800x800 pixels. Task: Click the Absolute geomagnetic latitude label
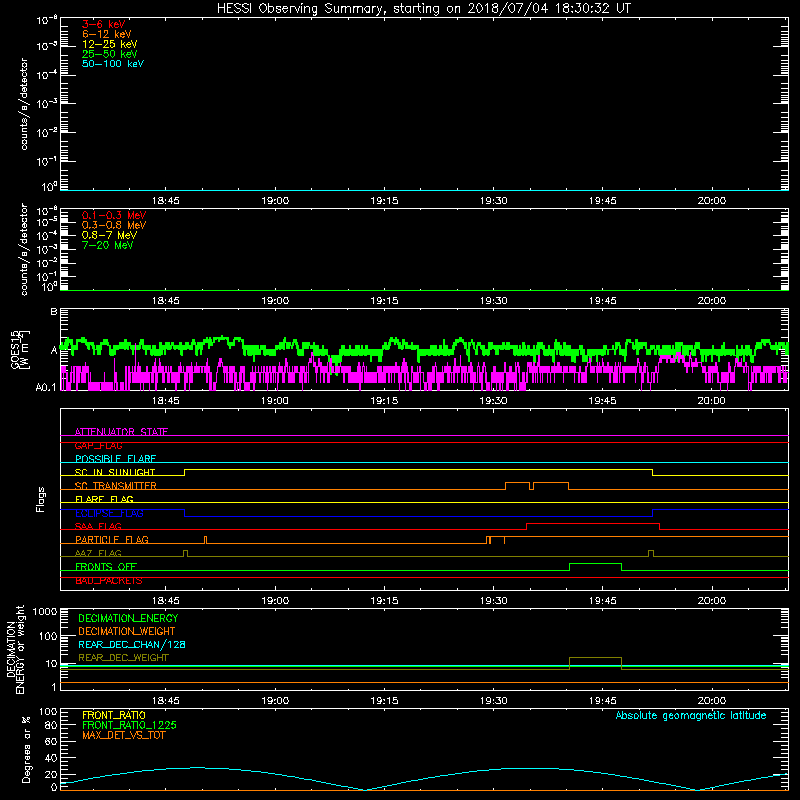click(x=691, y=715)
